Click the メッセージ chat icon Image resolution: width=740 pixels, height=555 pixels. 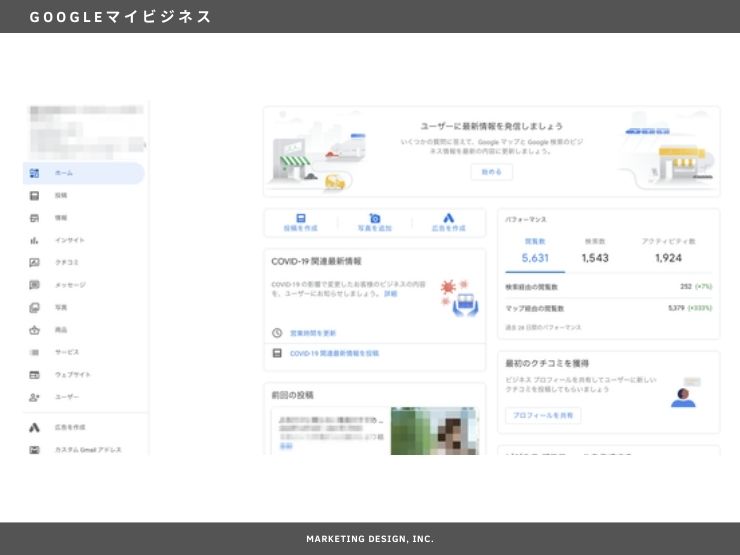tap(34, 285)
